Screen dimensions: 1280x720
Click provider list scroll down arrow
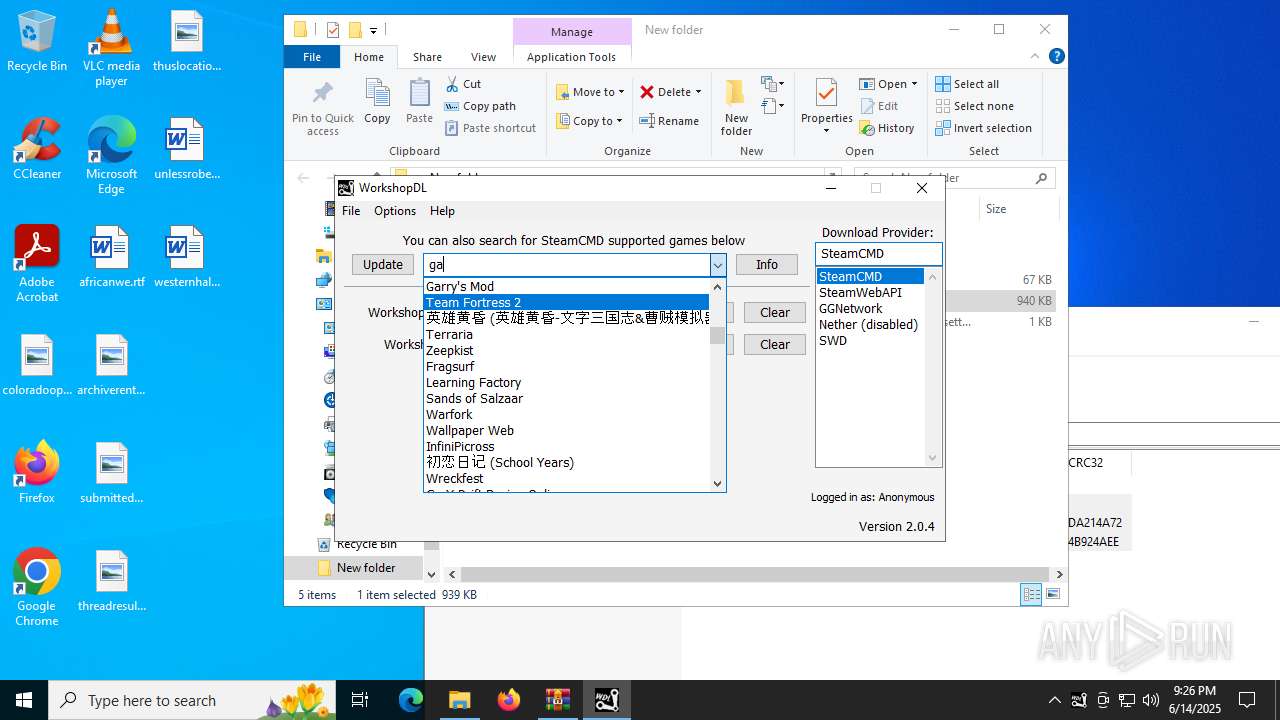click(933, 458)
